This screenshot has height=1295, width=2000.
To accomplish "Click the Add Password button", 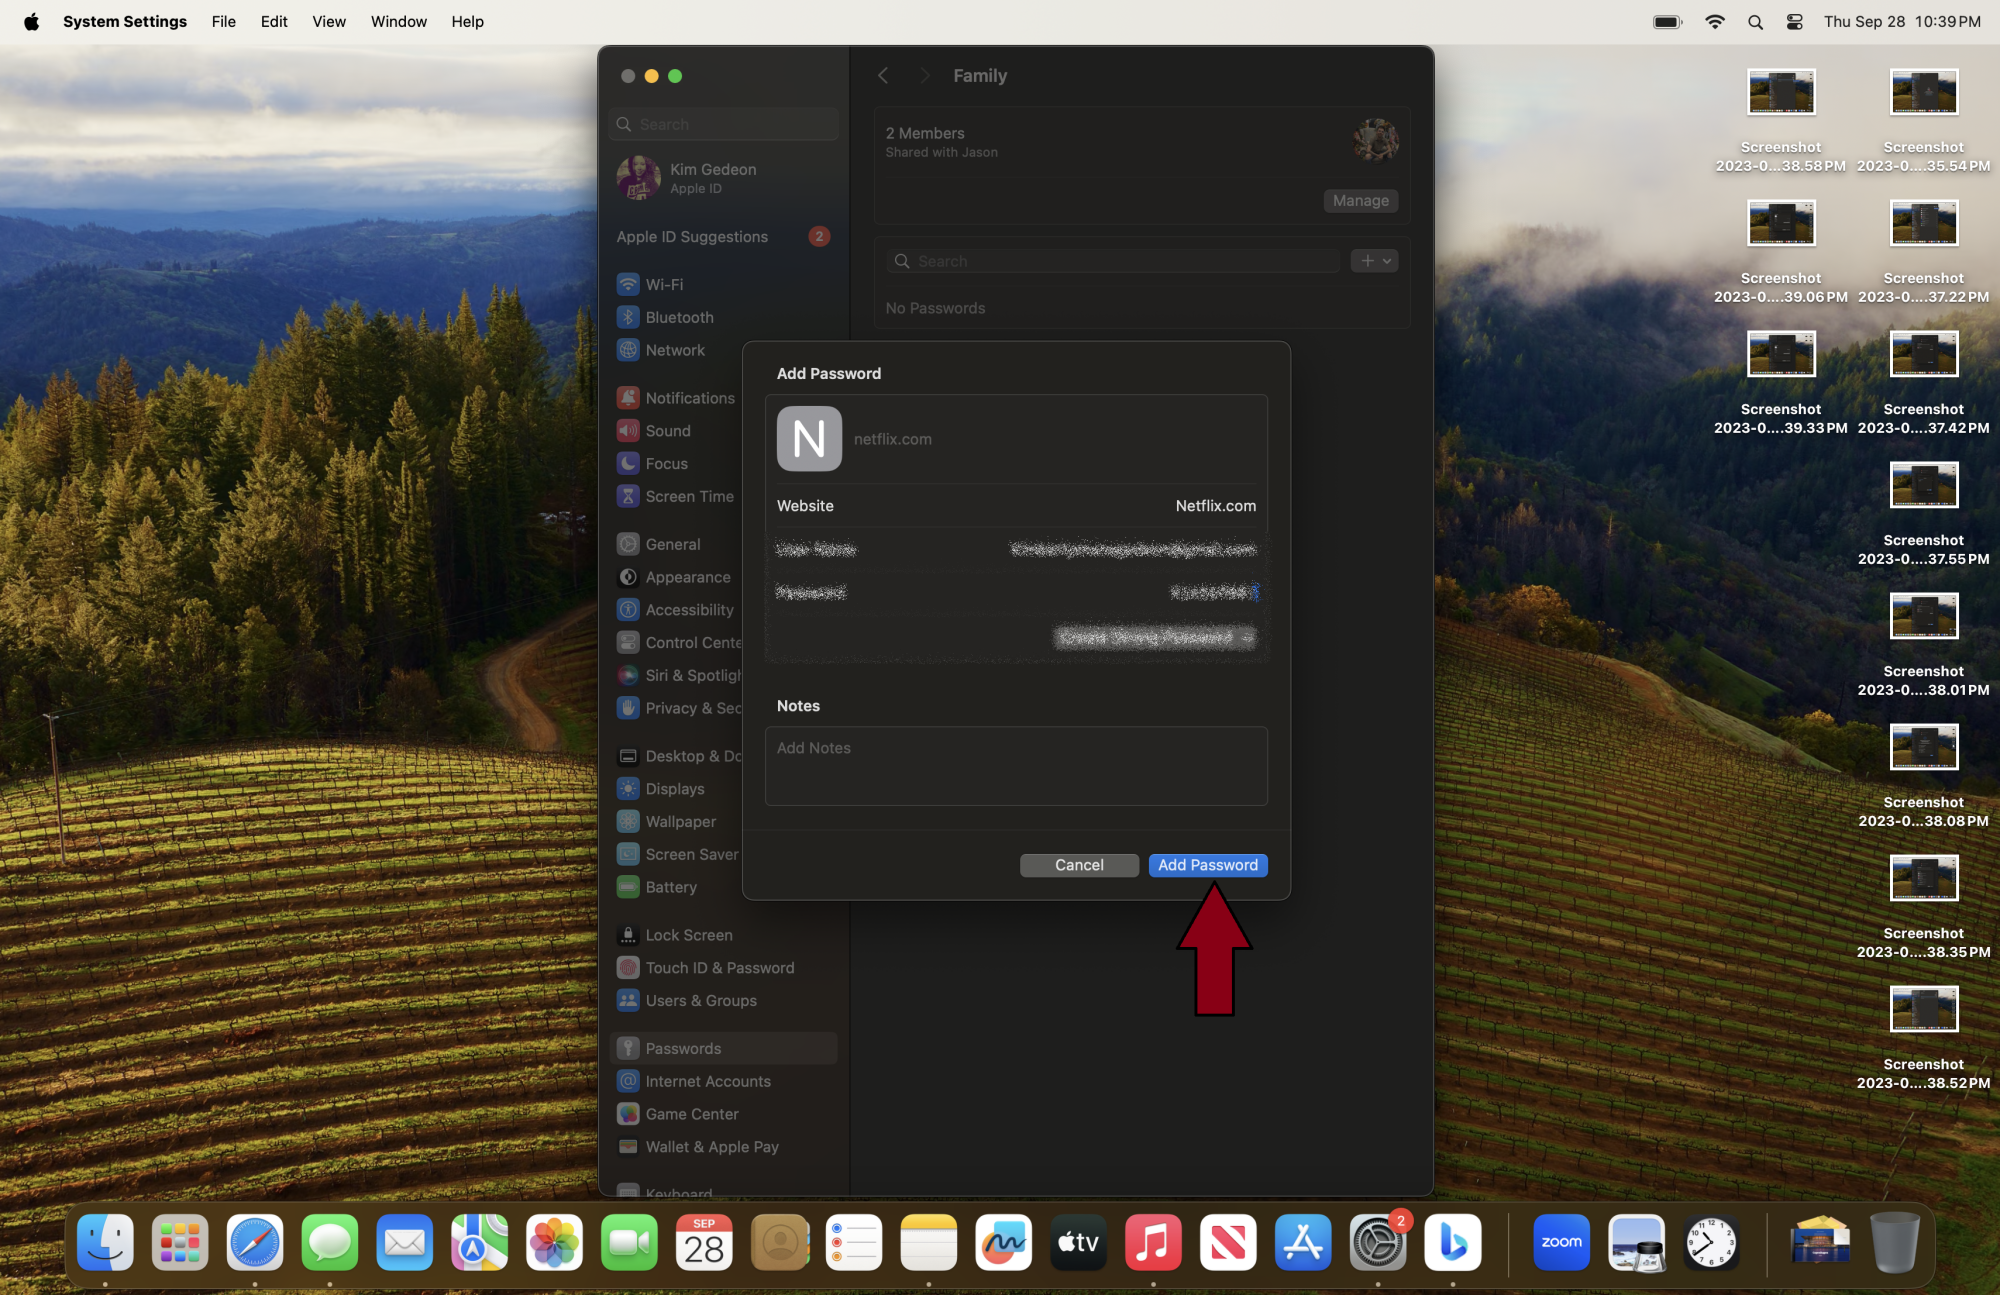I will point(1207,865).
